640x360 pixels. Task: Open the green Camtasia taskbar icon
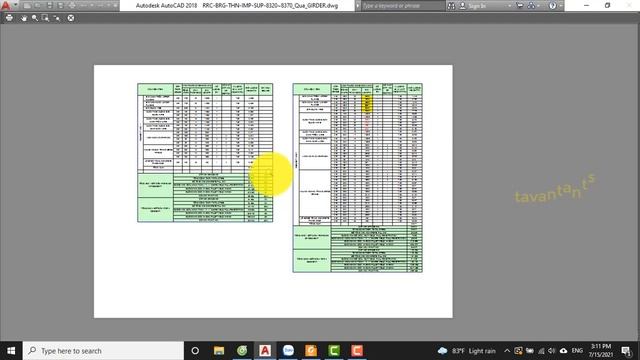pyautogui.click(x=334, y=351)
